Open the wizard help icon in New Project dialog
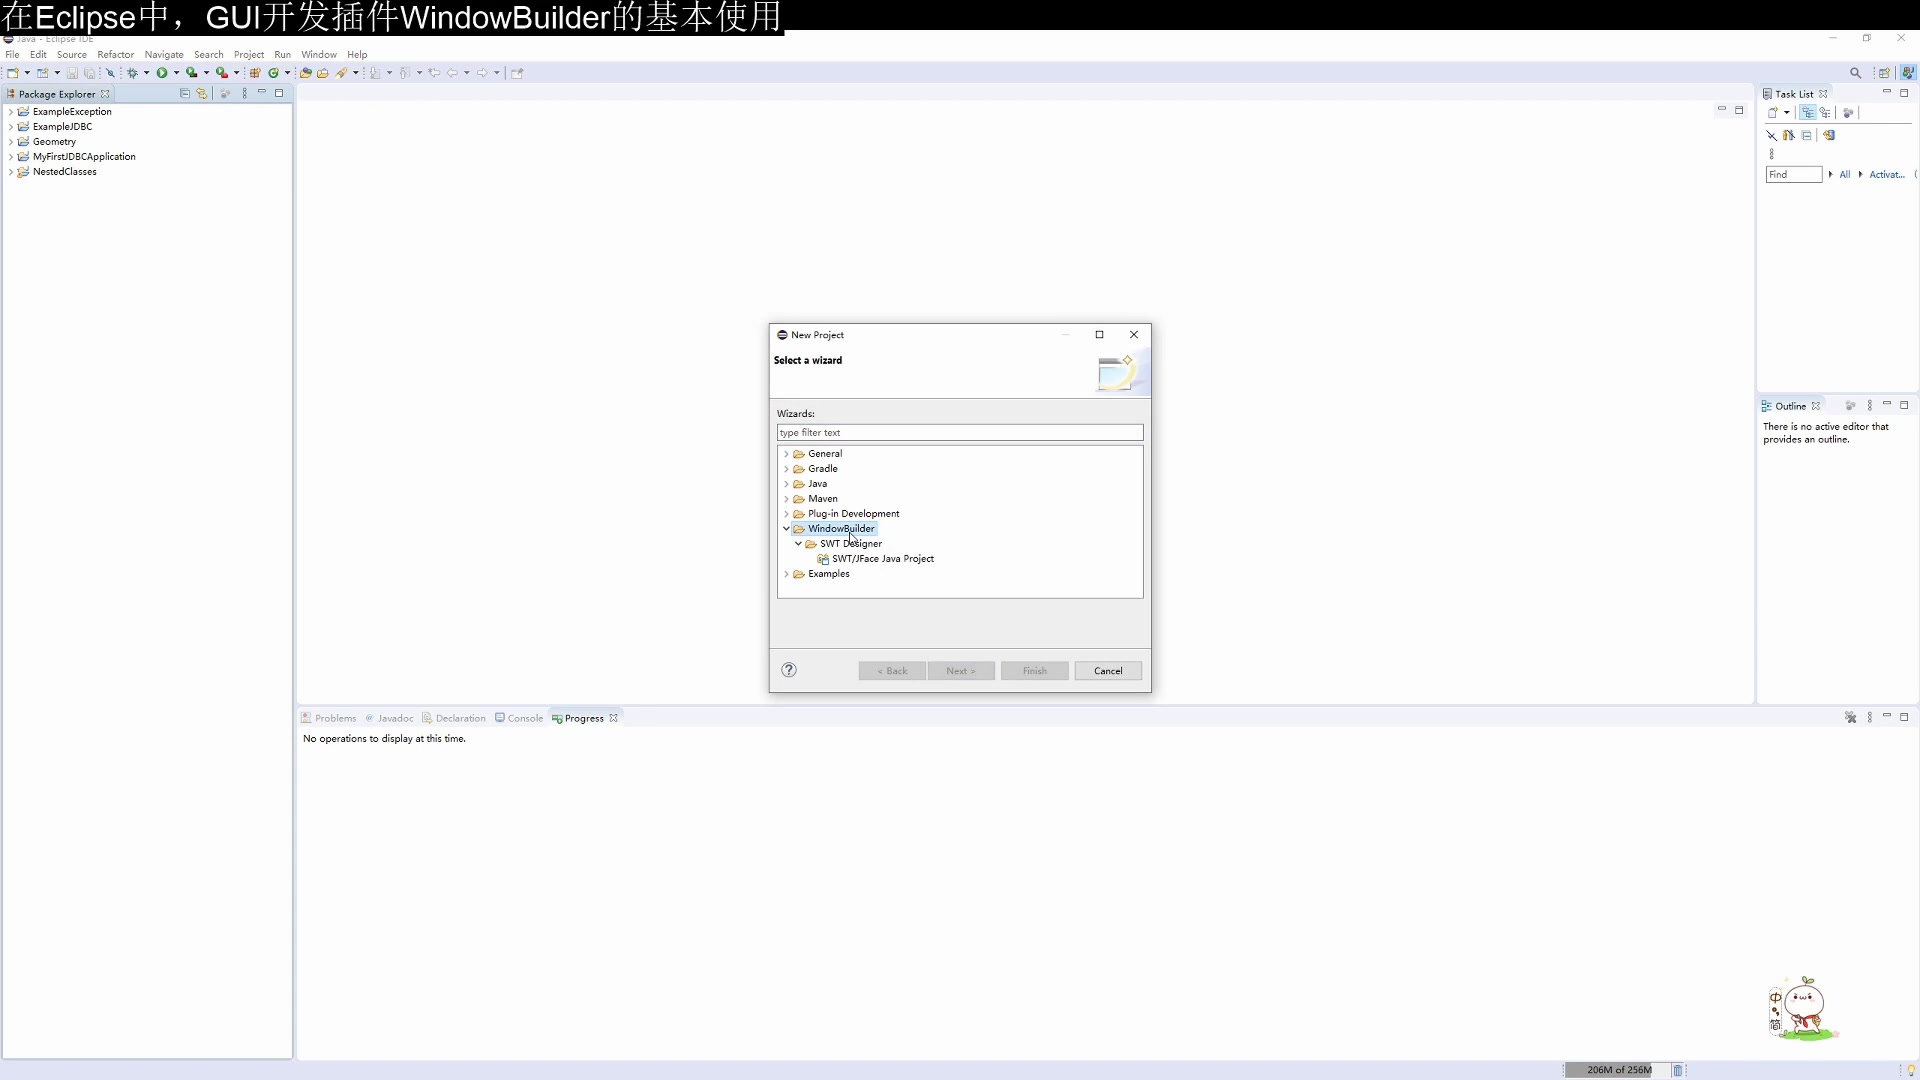The width and height of the screenshot is (1920, 1080). (x=789, y=670)
